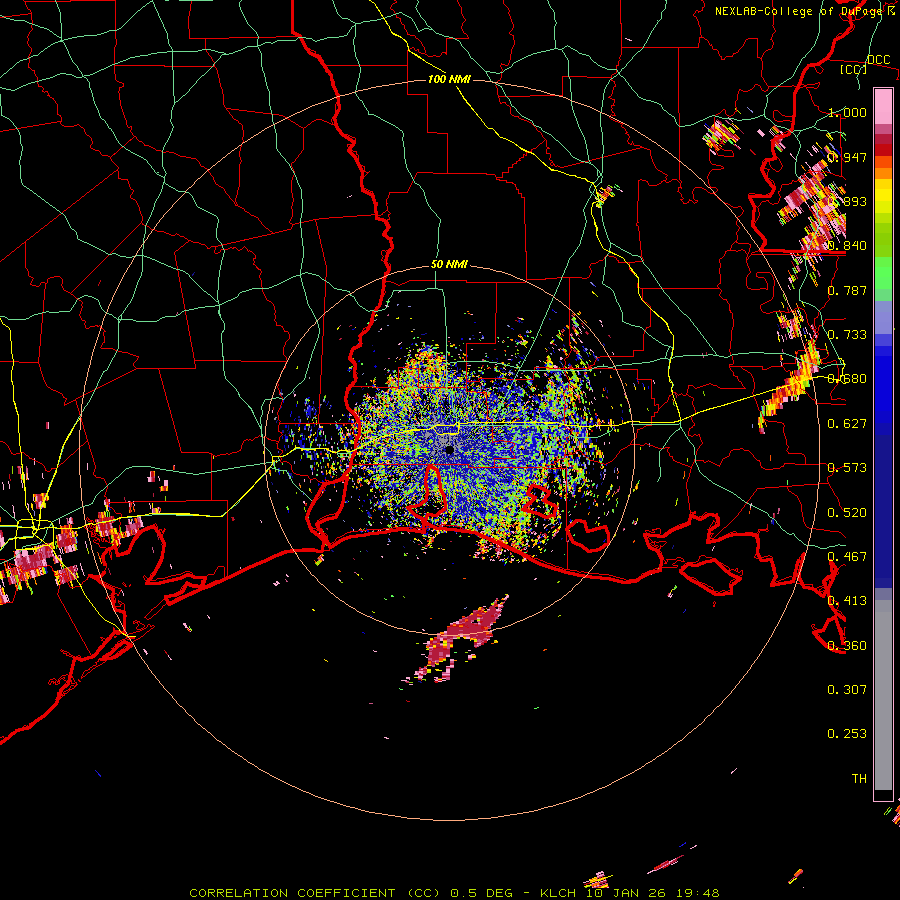Click the 0.733 legend value
Image resolution: width=900 pixels, height=900 pixels.
847,334
